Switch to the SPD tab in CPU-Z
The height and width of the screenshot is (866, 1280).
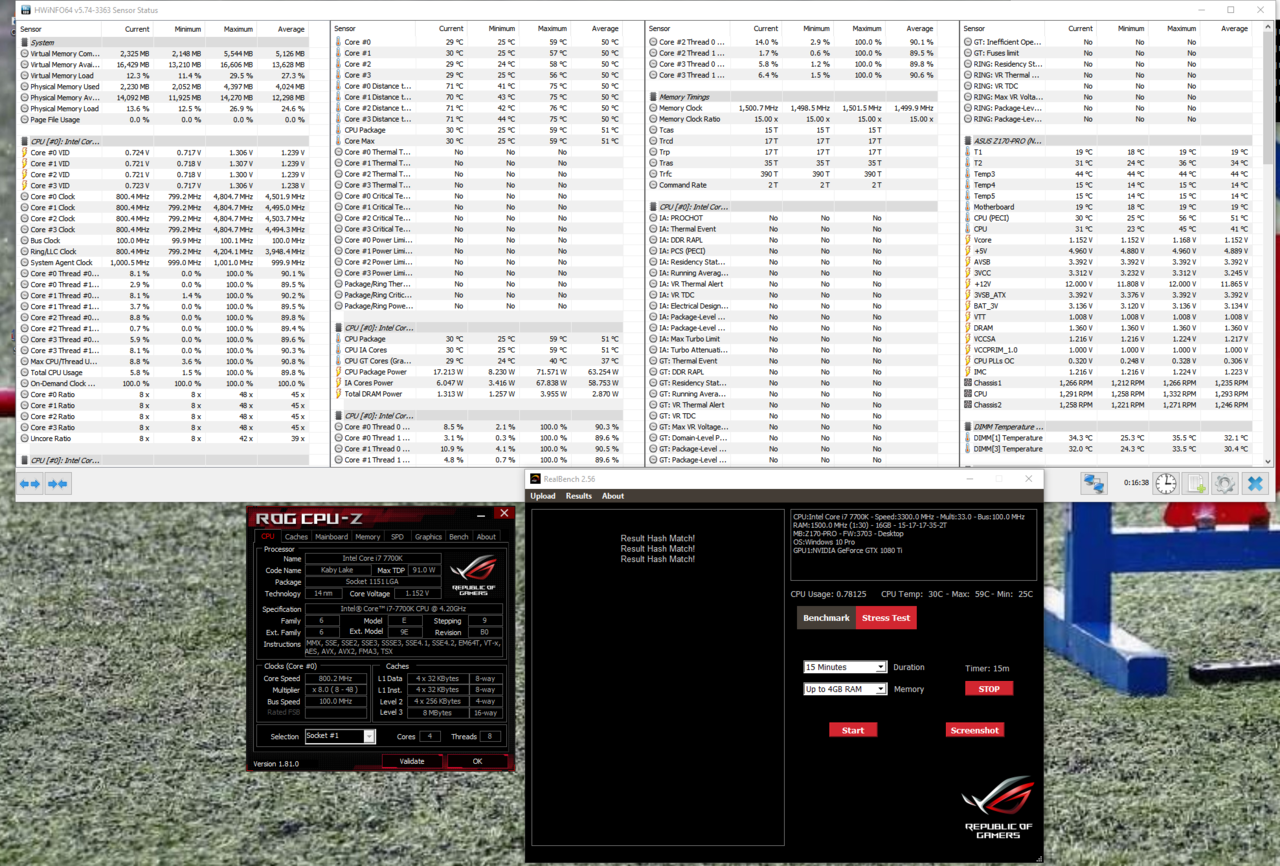pyautogui.click(x=397, y=537)
